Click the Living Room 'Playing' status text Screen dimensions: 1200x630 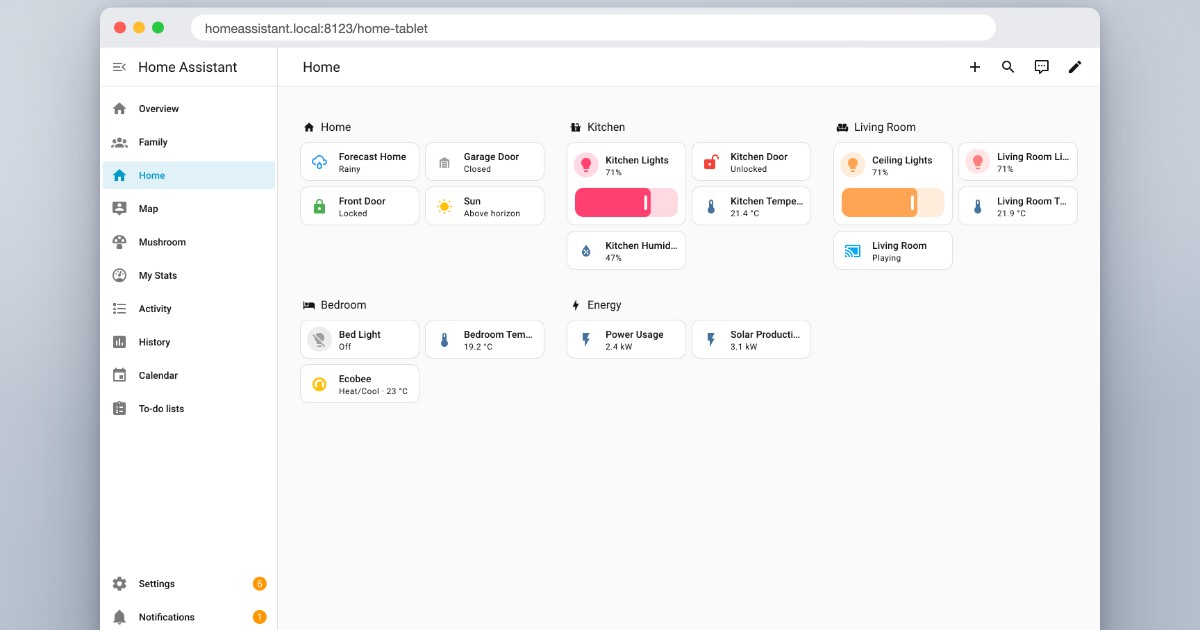click(886, 258)
